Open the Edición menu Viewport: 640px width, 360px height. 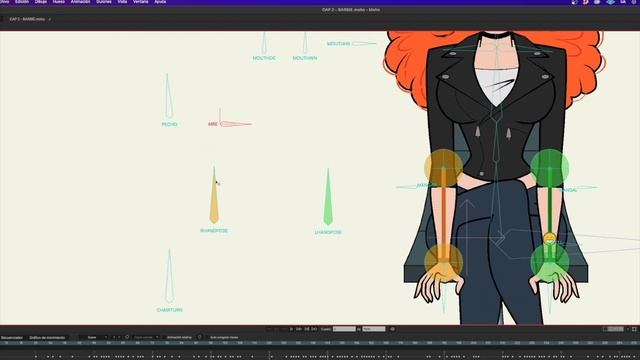click(22, 2)
